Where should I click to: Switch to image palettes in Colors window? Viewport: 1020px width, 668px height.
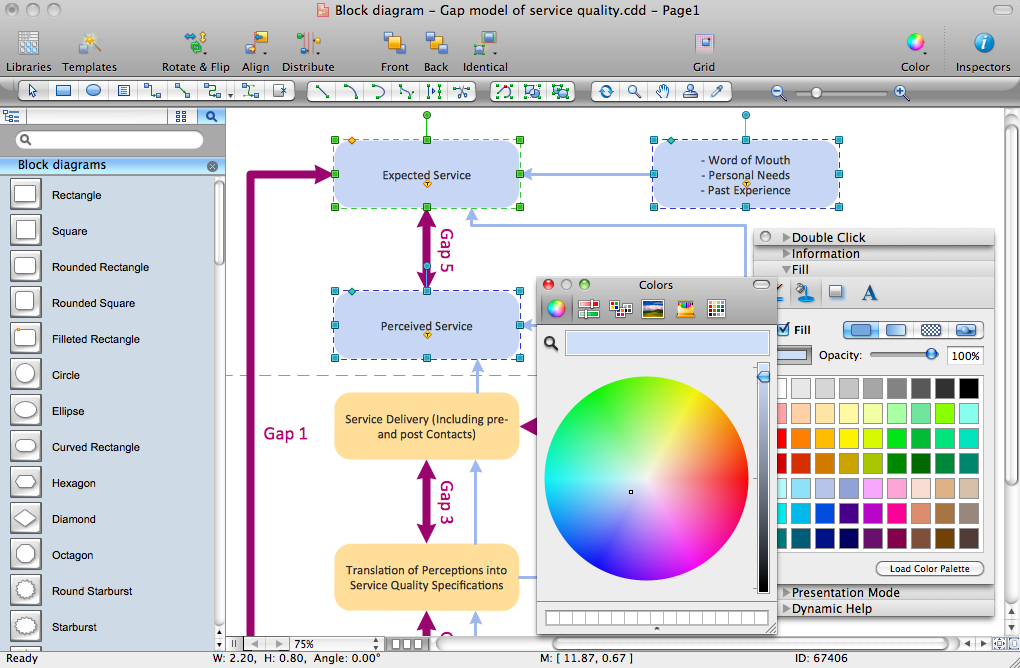(653, 308)
